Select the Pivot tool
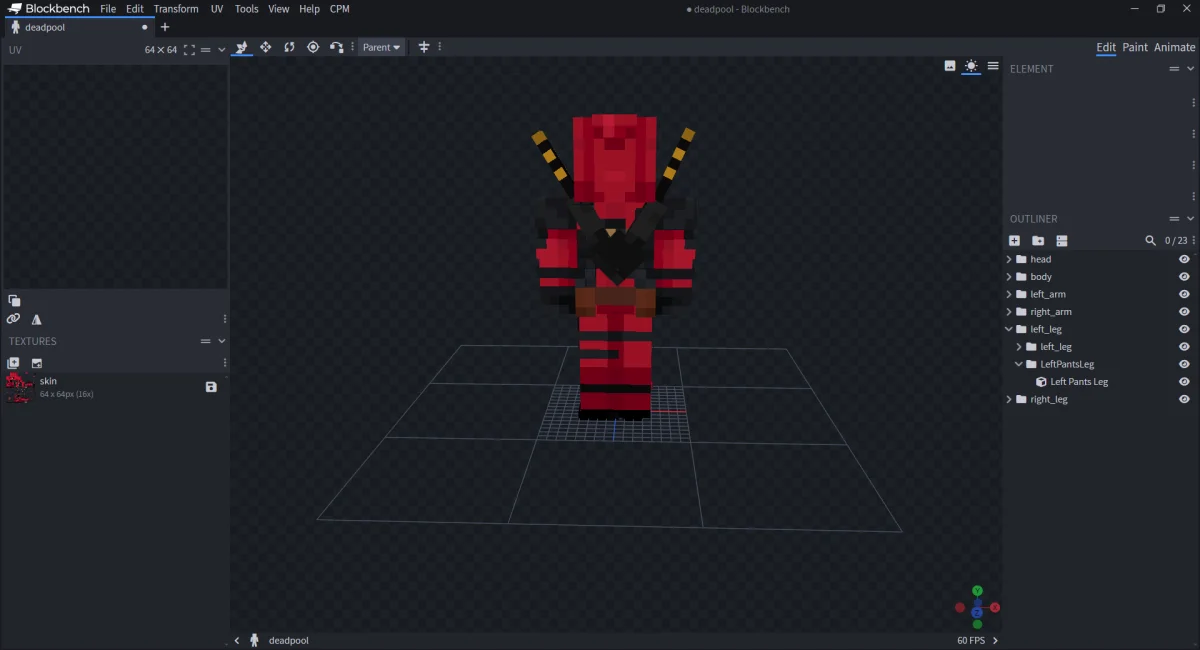The image size is (1200, 650). (x=313, y=47)
